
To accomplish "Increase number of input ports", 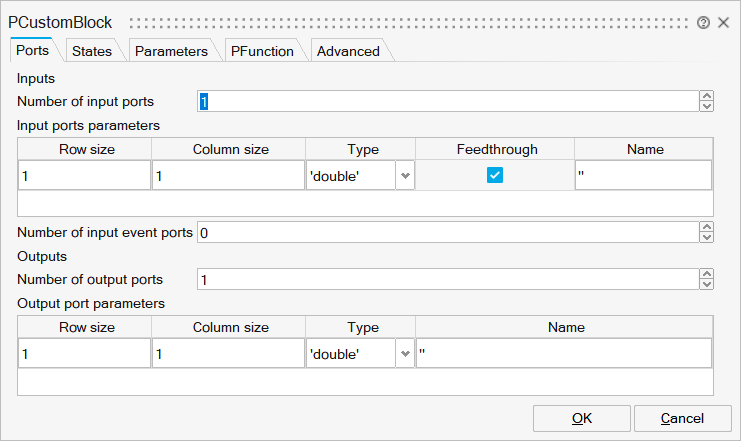I will coord(707,97).
